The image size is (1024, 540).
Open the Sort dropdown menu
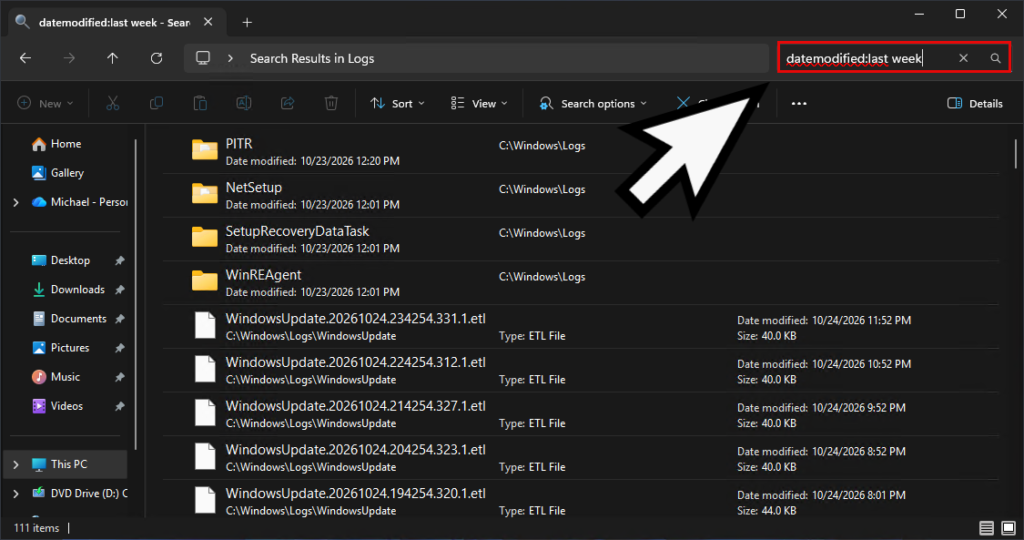tap(397, 103)
